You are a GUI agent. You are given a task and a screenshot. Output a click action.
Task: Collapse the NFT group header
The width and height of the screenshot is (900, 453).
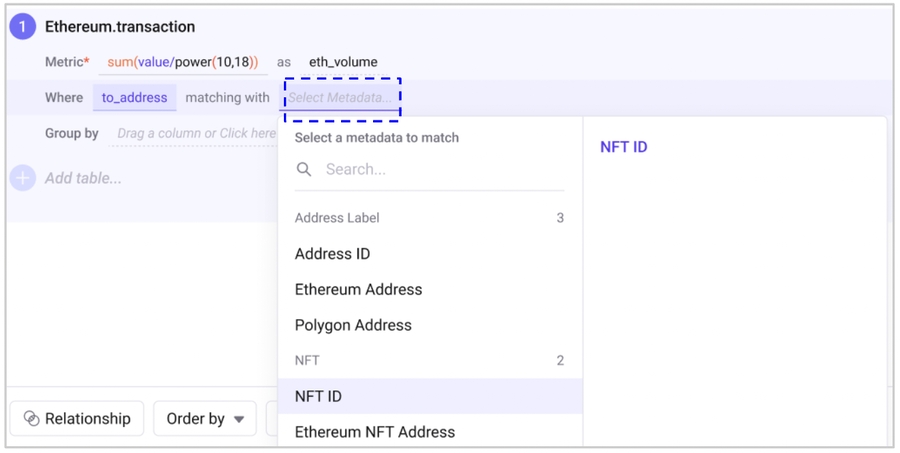click(x=429, y=360)
